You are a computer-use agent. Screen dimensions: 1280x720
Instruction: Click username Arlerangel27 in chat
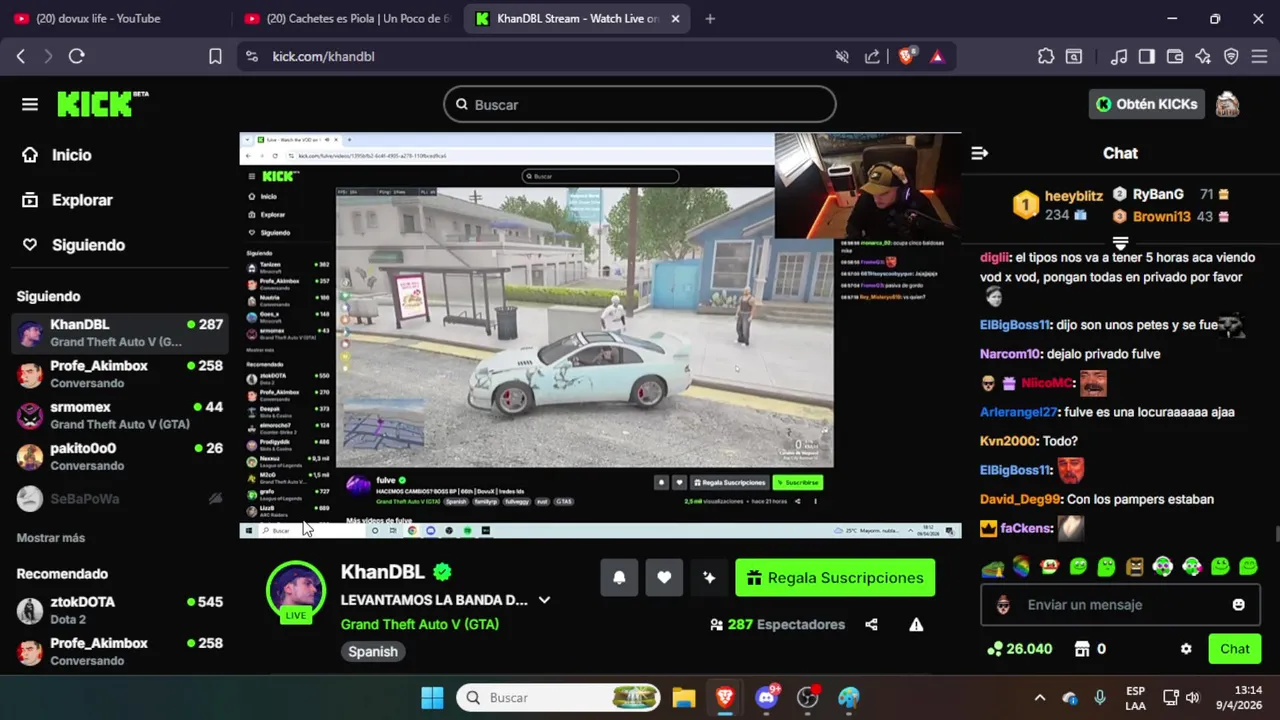1018,412
